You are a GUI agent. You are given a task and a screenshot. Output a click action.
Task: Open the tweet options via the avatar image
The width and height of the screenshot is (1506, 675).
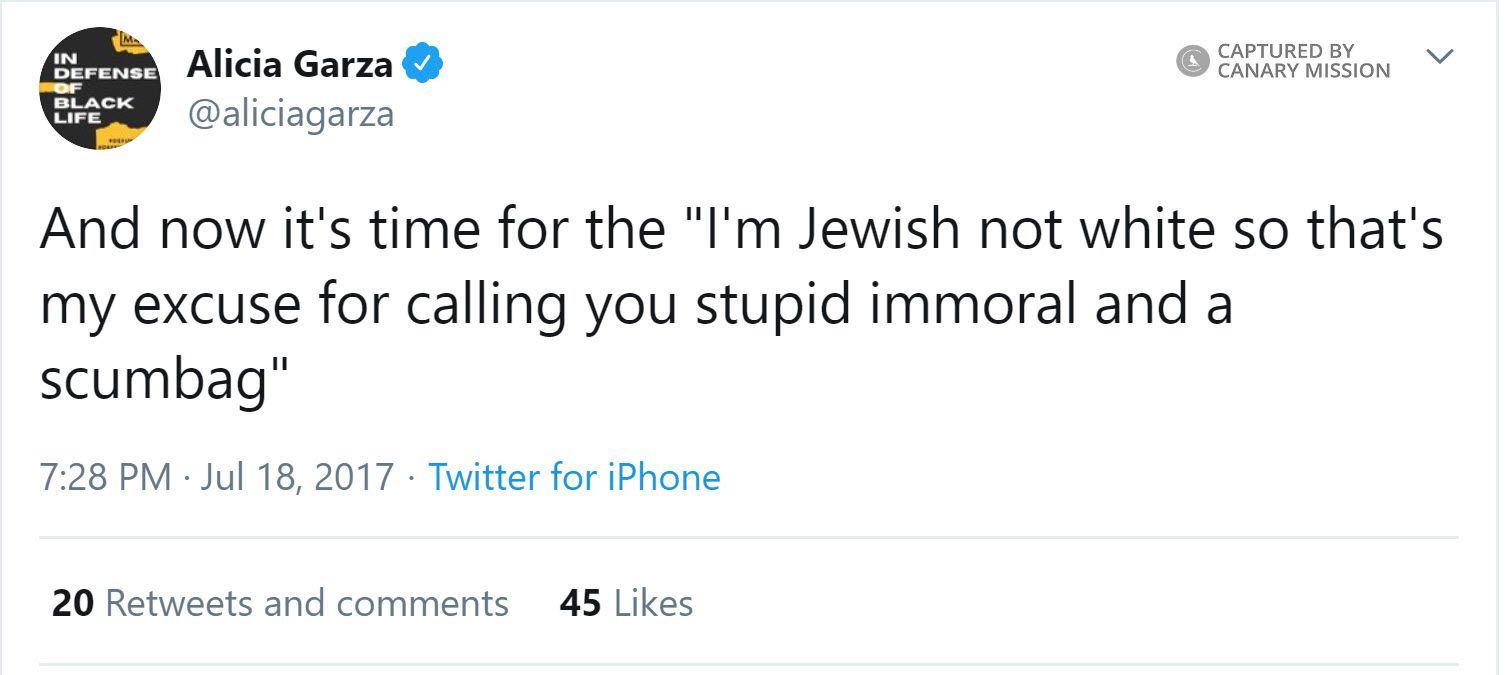point(98,88)
